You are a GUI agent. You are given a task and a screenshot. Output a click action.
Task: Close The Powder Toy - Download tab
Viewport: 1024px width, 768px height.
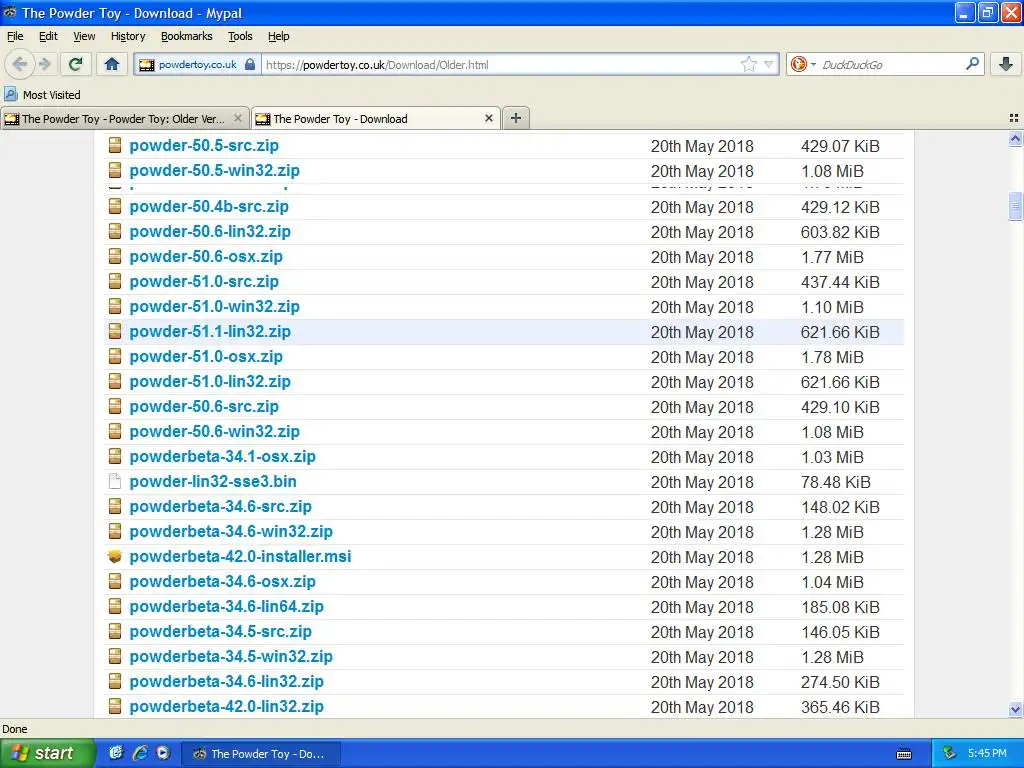point(488,118)
